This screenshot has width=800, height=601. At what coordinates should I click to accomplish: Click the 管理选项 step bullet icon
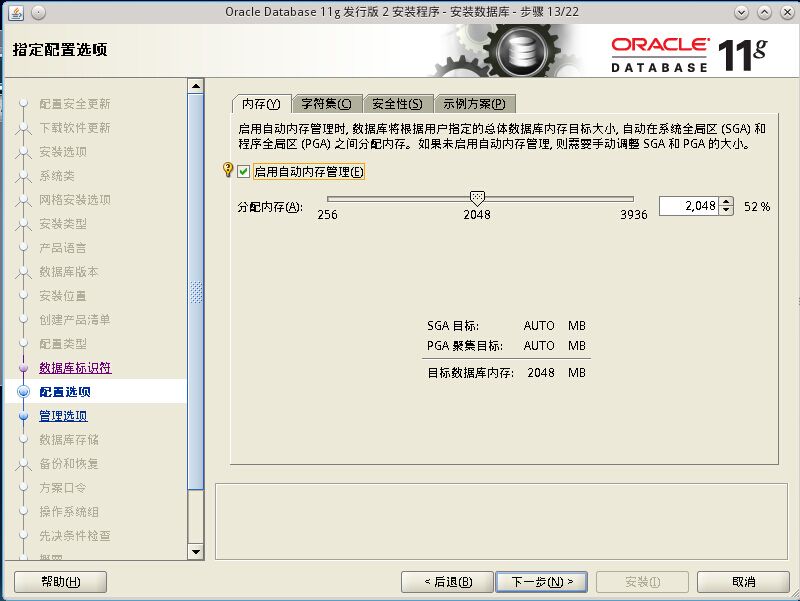(x=23, y=416)
